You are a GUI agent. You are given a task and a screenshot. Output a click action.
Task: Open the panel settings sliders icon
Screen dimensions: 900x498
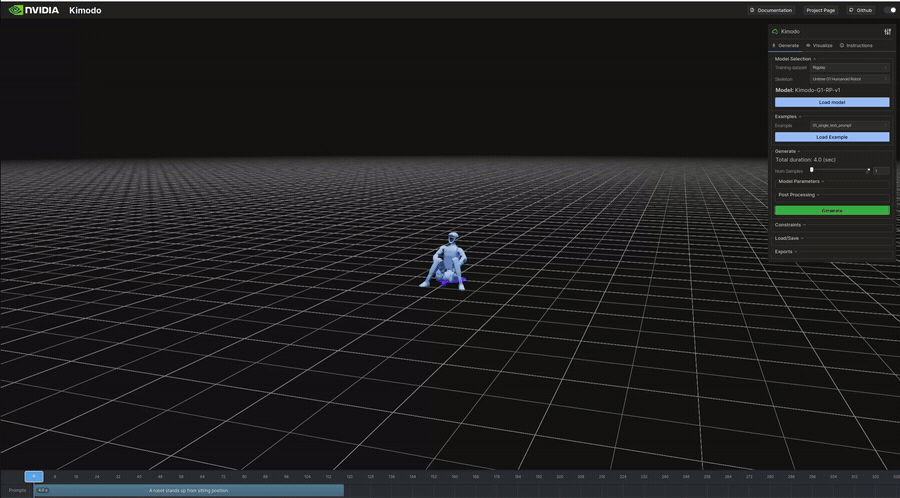(x=887, y=32)
